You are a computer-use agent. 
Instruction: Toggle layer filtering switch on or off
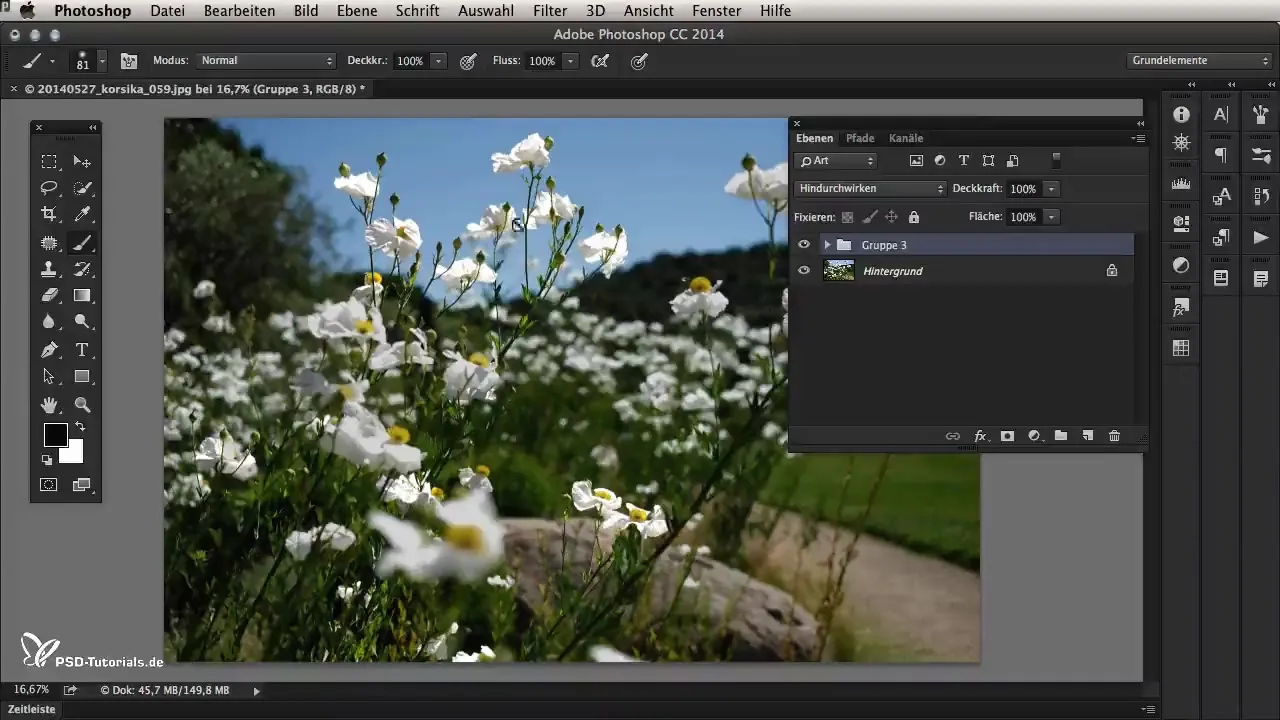click(x=1056, y=160)
